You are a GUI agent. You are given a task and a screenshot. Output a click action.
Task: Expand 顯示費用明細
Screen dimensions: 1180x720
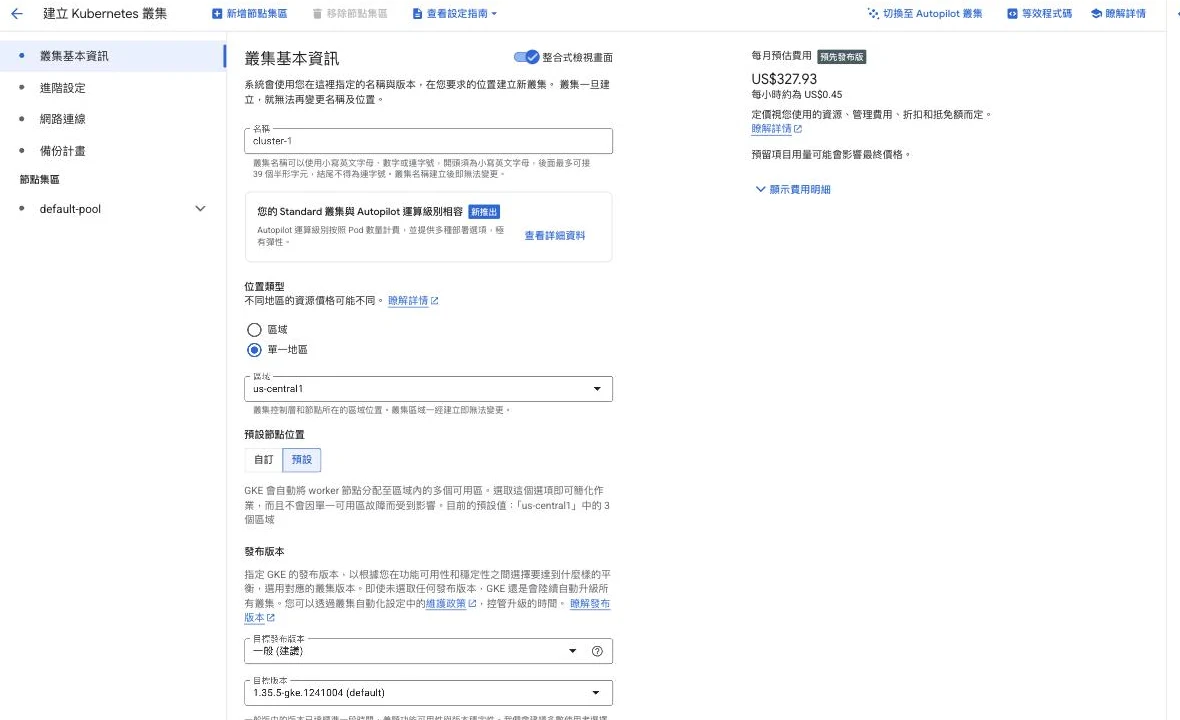coord(792,190)
